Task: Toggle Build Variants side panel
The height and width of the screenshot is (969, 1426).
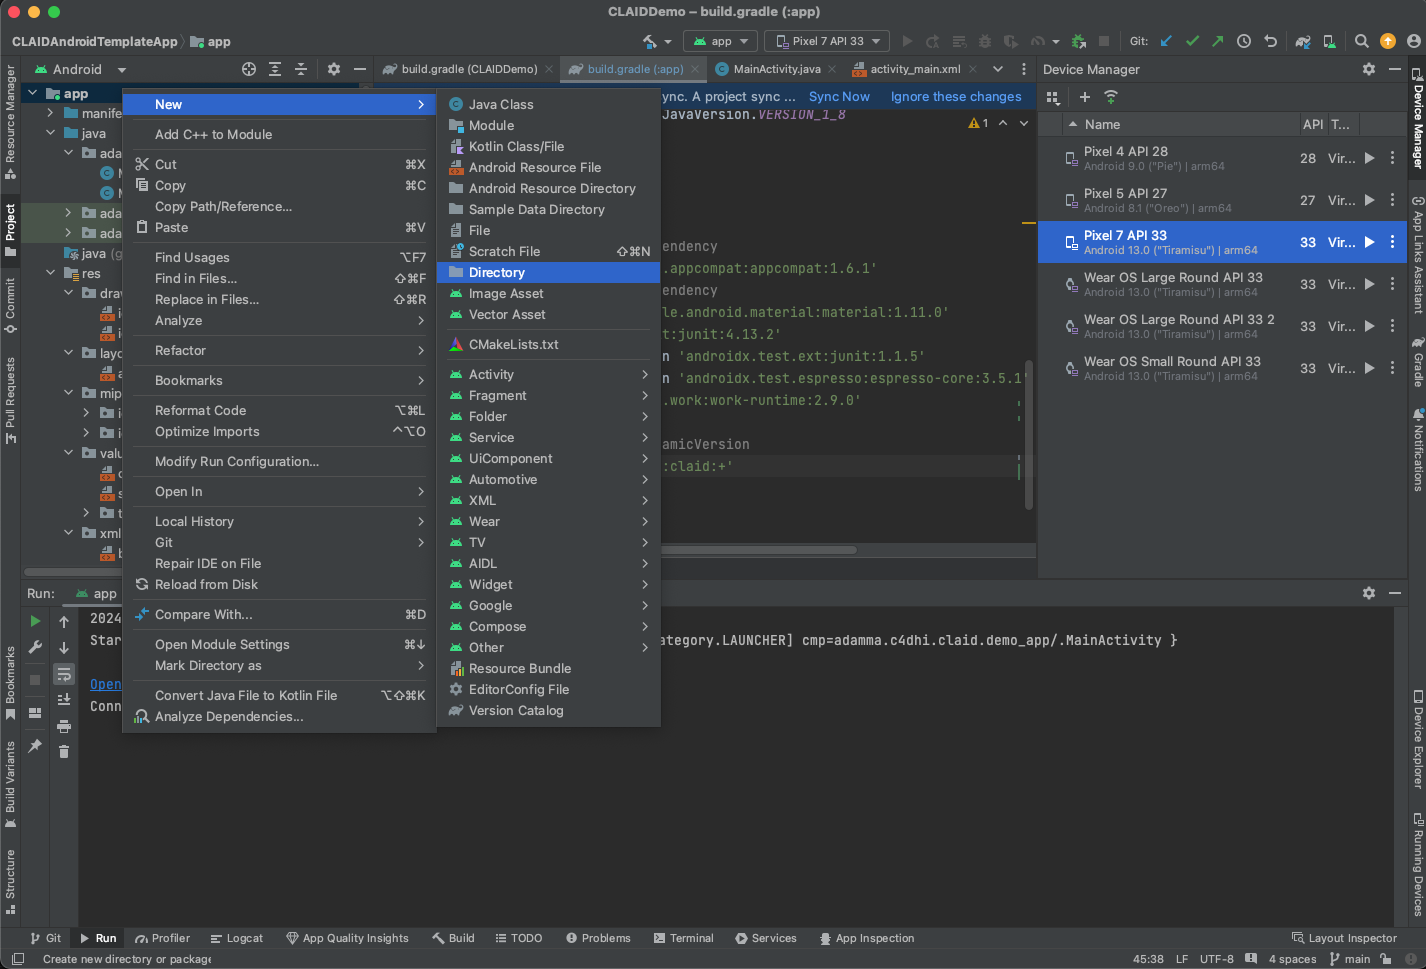Action: [x=10, y=785]
